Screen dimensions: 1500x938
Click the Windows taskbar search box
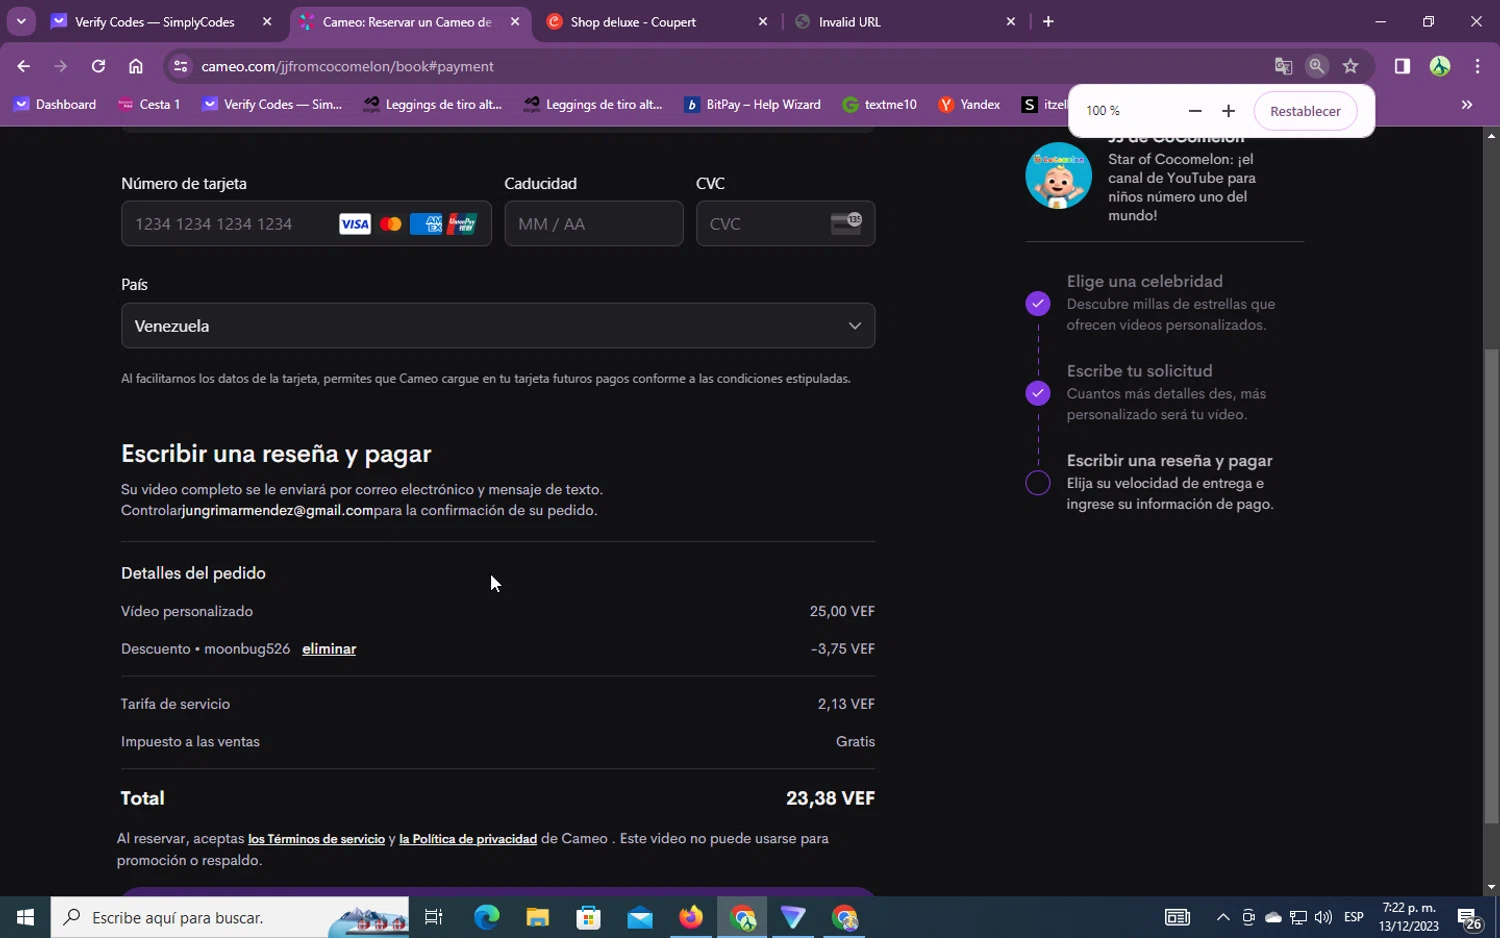[230, 917]
